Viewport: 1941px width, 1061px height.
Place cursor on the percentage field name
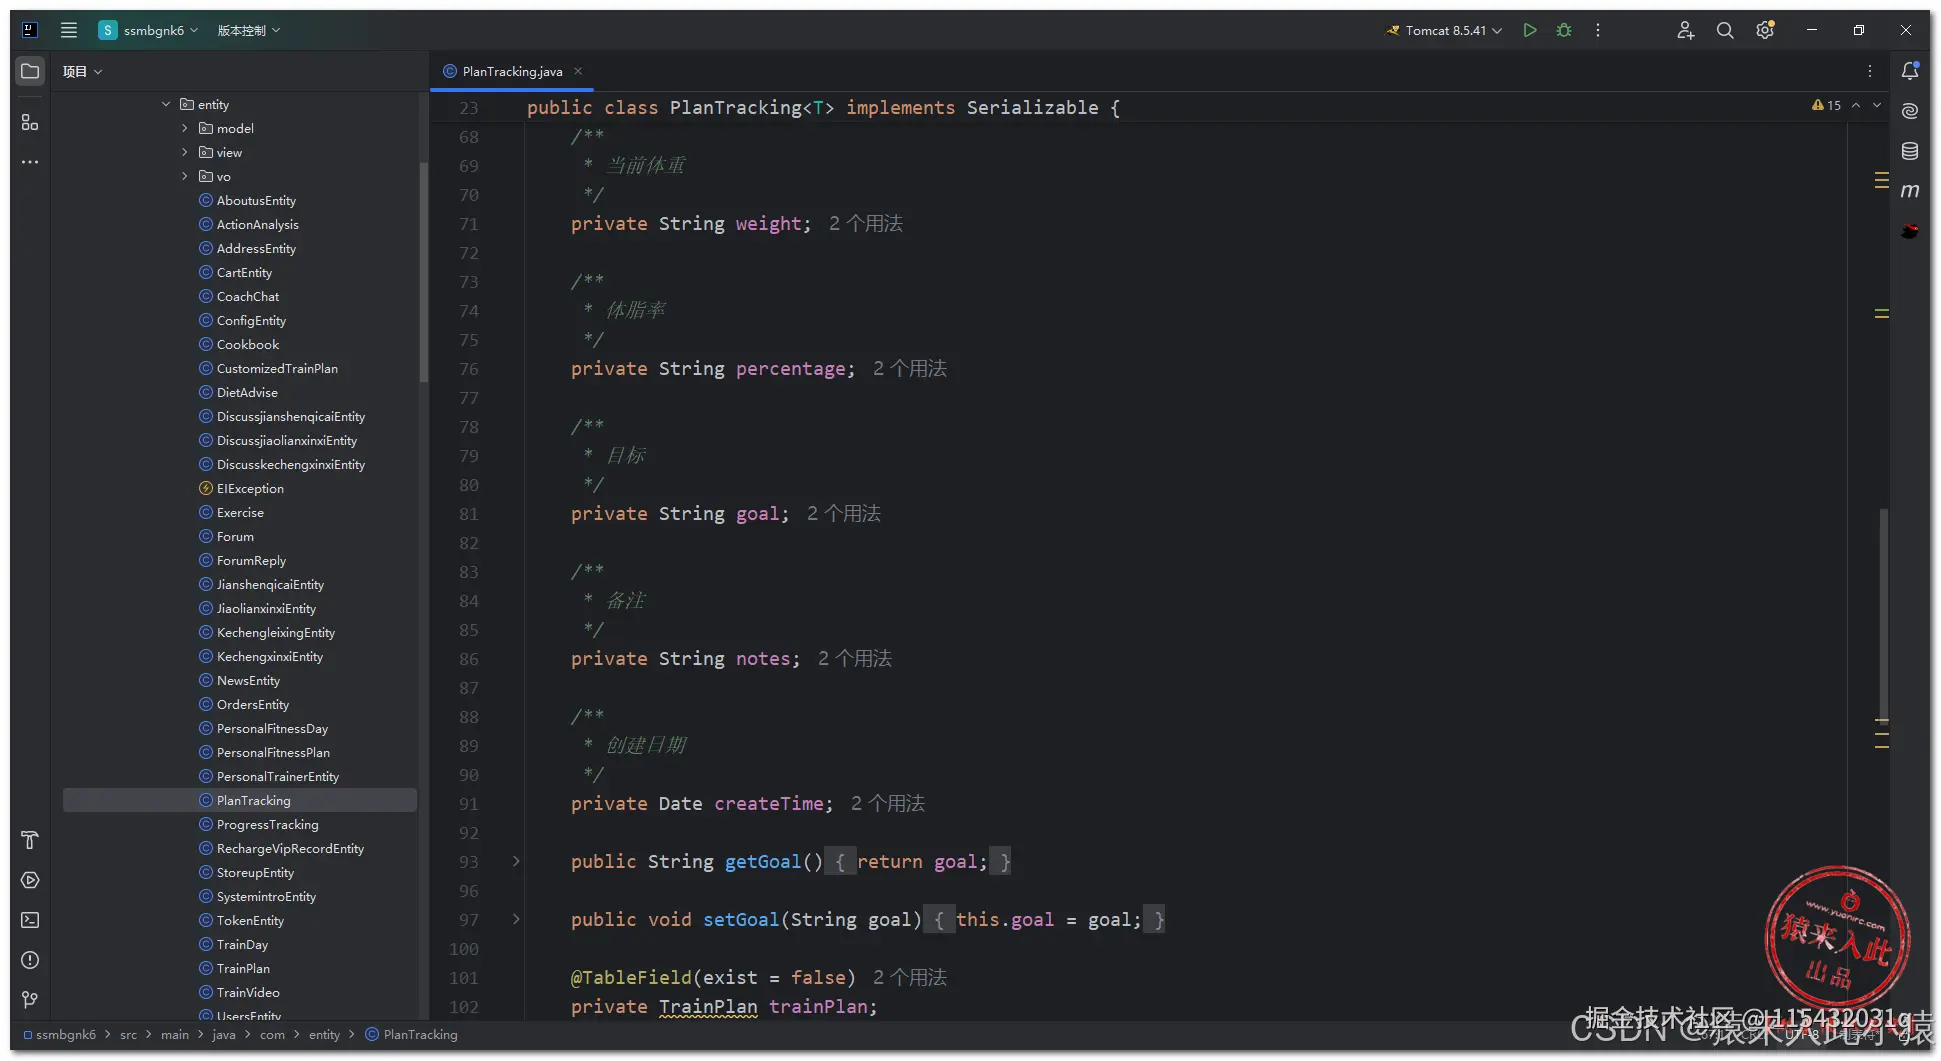[790, 368]
